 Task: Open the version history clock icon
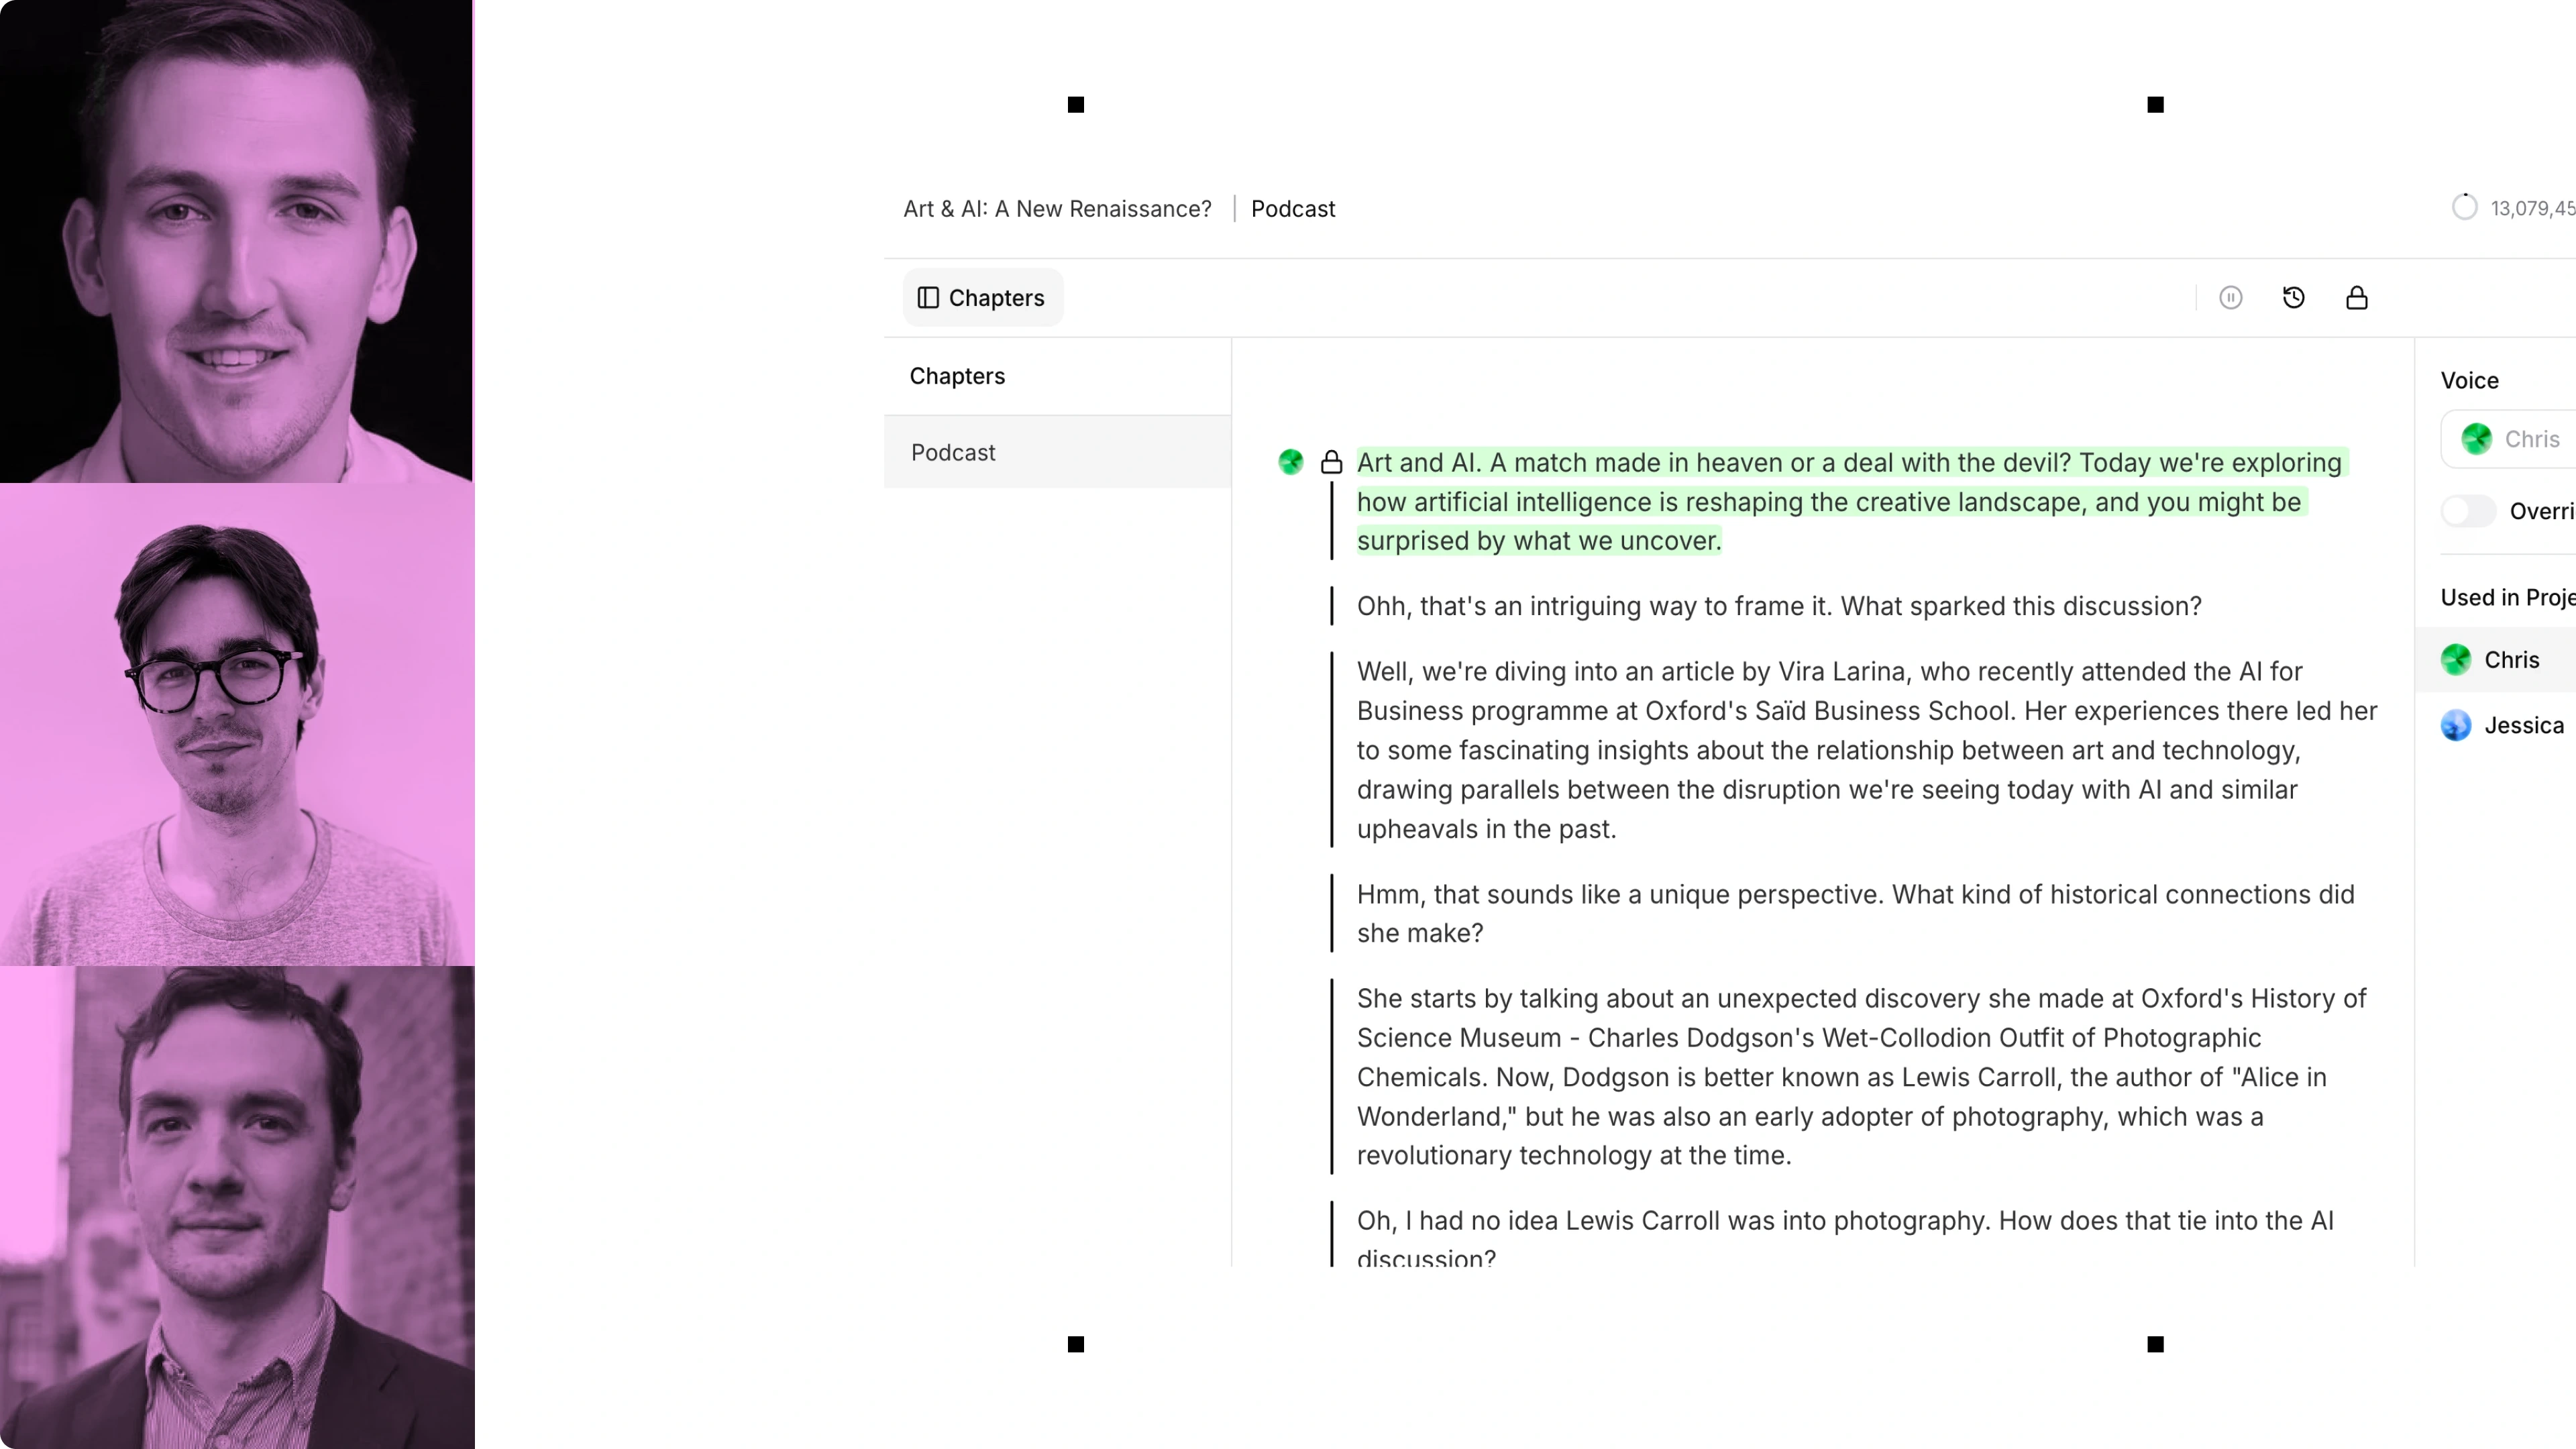2293,297
